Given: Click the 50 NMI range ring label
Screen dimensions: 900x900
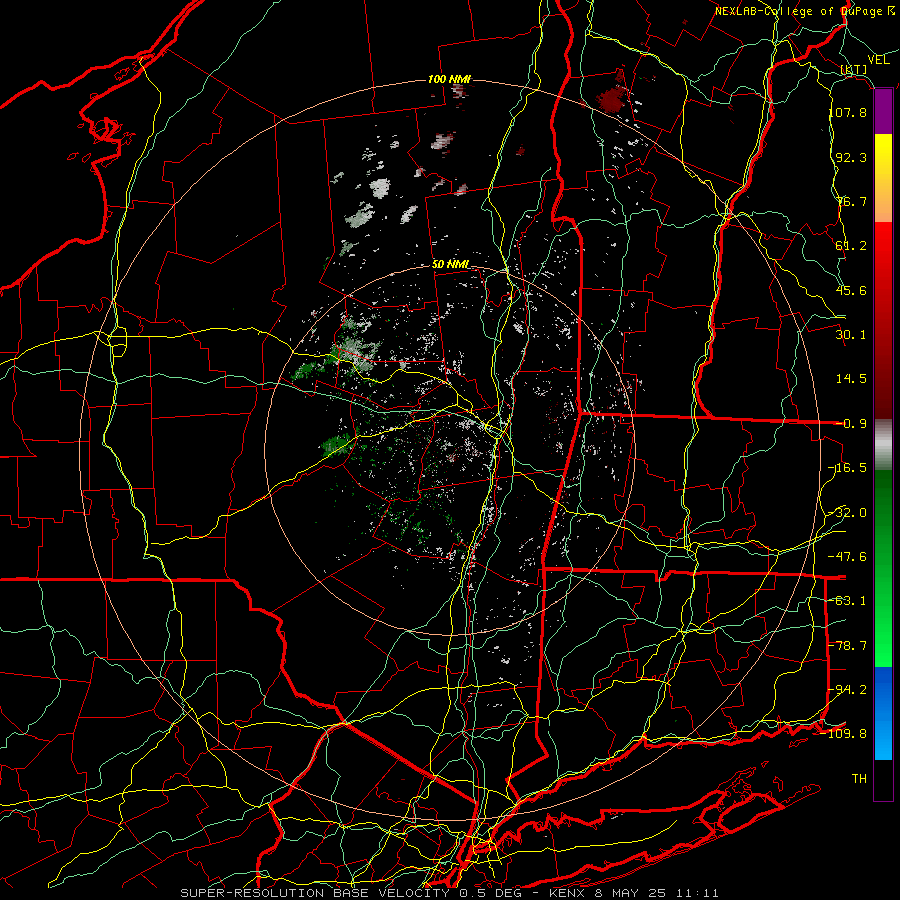Looking at the screenshot, I should (451, 265).
